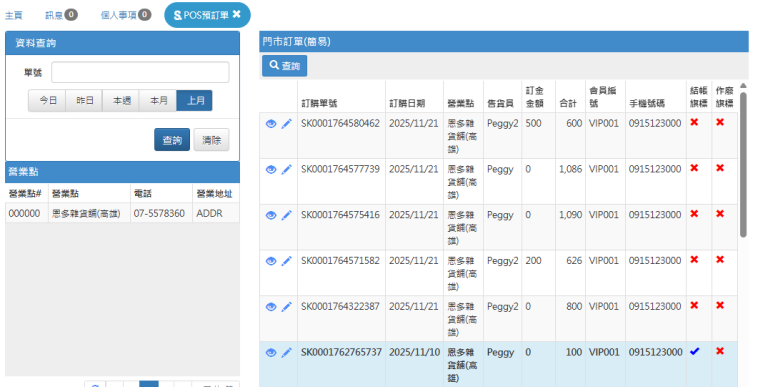This screenshot has width=768, height=387.
Task: Edit order SK0001764322387 with pencil icon
Action: (x=287, y=307)
